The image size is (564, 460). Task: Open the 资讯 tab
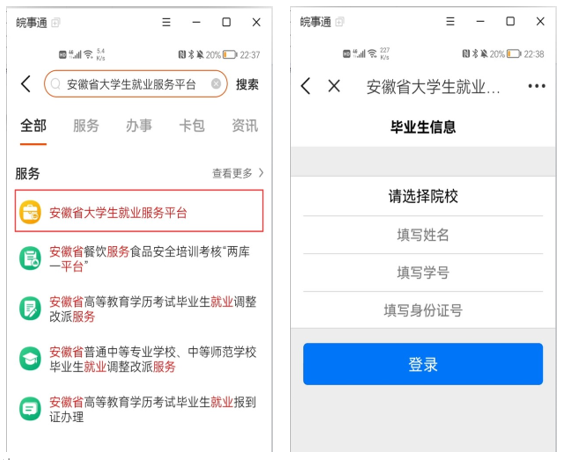coord(245,126)
